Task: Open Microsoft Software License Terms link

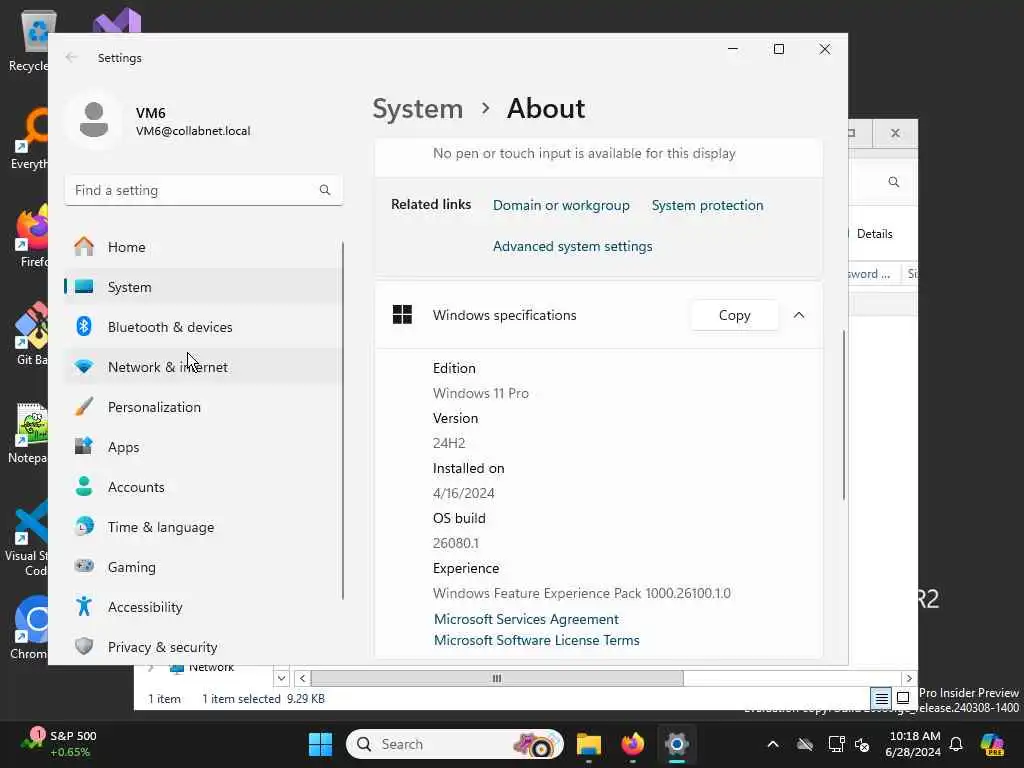Action: coord(536,640)
